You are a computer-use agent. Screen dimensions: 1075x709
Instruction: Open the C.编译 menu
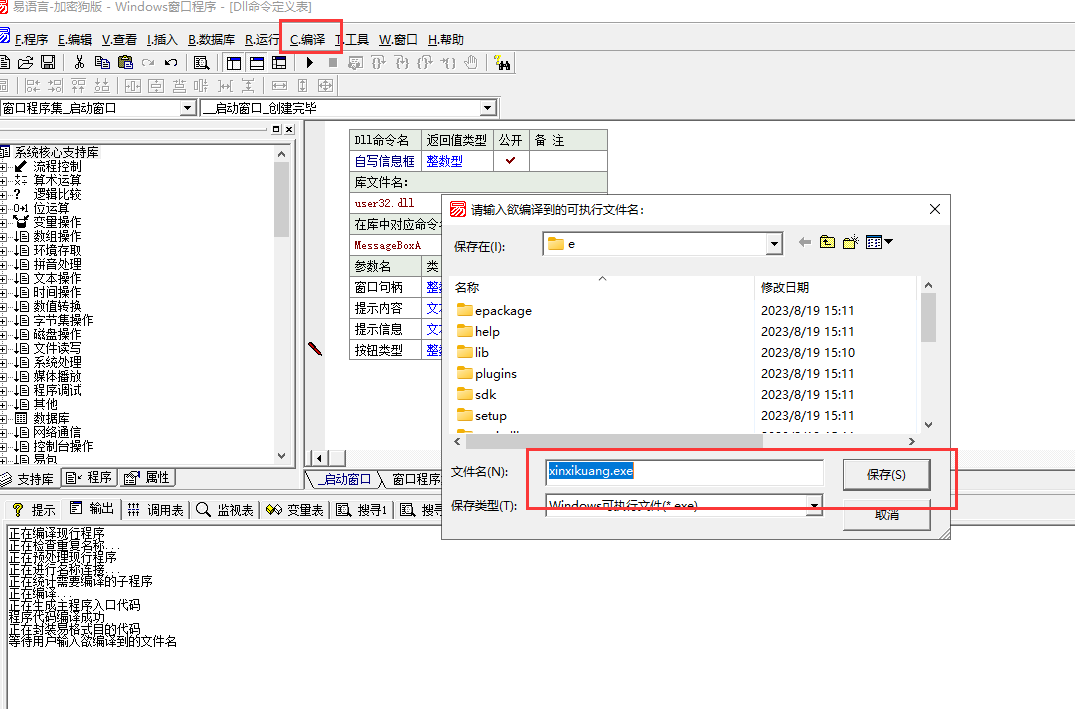pyautogui.click(x=307, y=40)
